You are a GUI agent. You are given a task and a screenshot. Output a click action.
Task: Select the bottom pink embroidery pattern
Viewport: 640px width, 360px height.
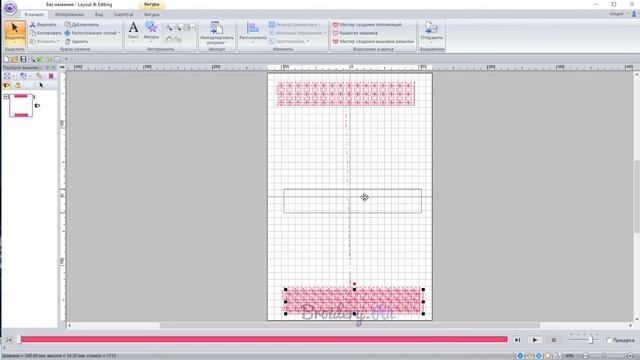tap(353, 301)
